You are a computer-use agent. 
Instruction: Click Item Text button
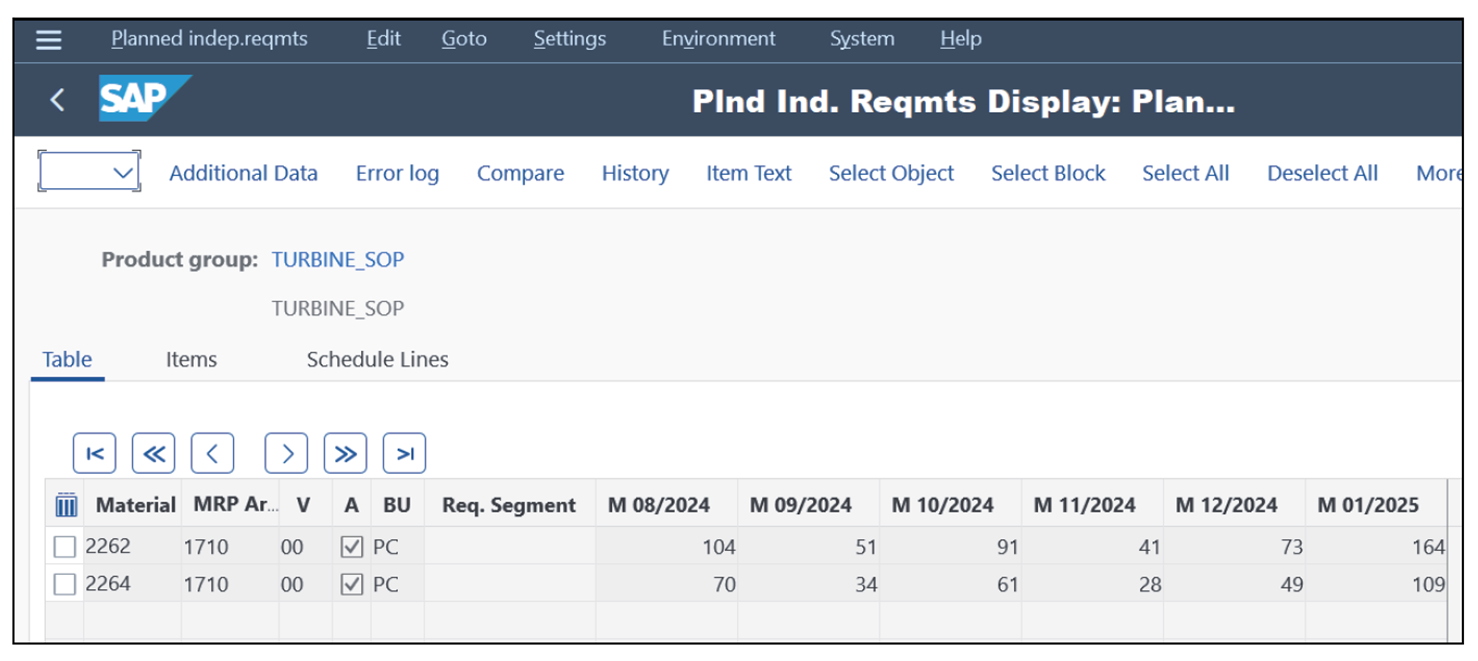(748, 173)
